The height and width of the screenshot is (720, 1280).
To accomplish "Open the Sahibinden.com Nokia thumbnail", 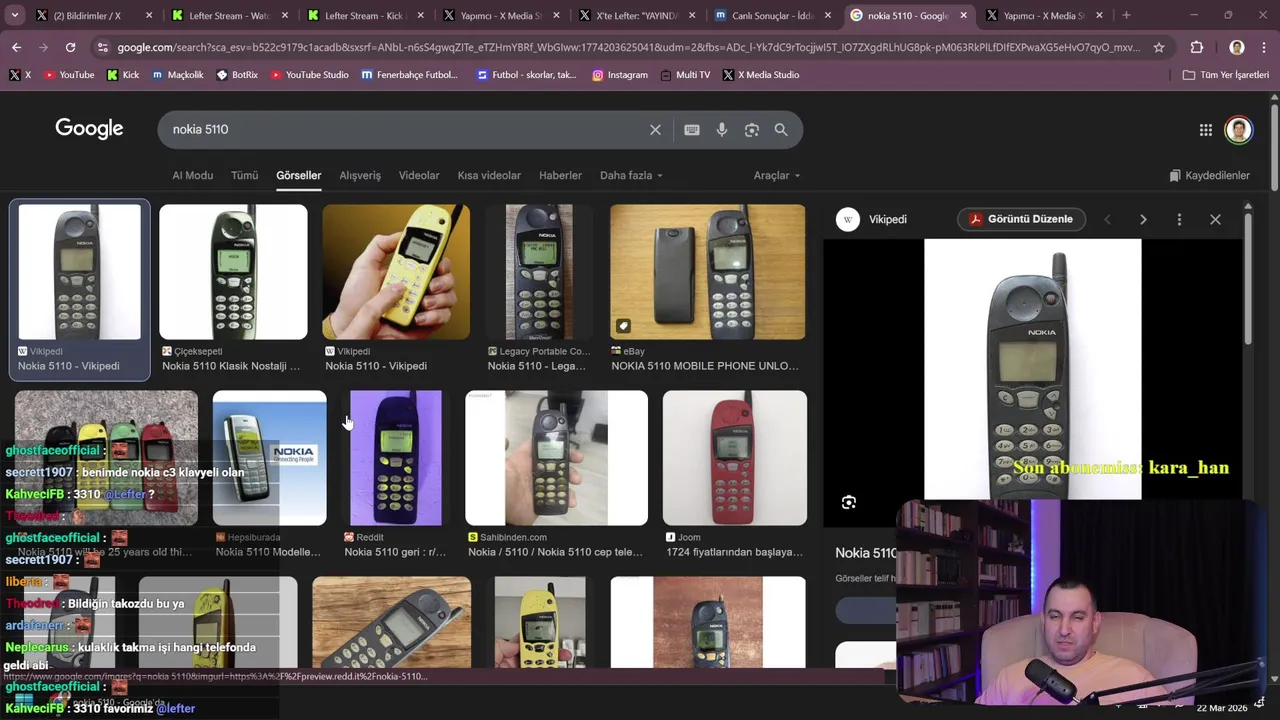I will (x=556, y=458).
